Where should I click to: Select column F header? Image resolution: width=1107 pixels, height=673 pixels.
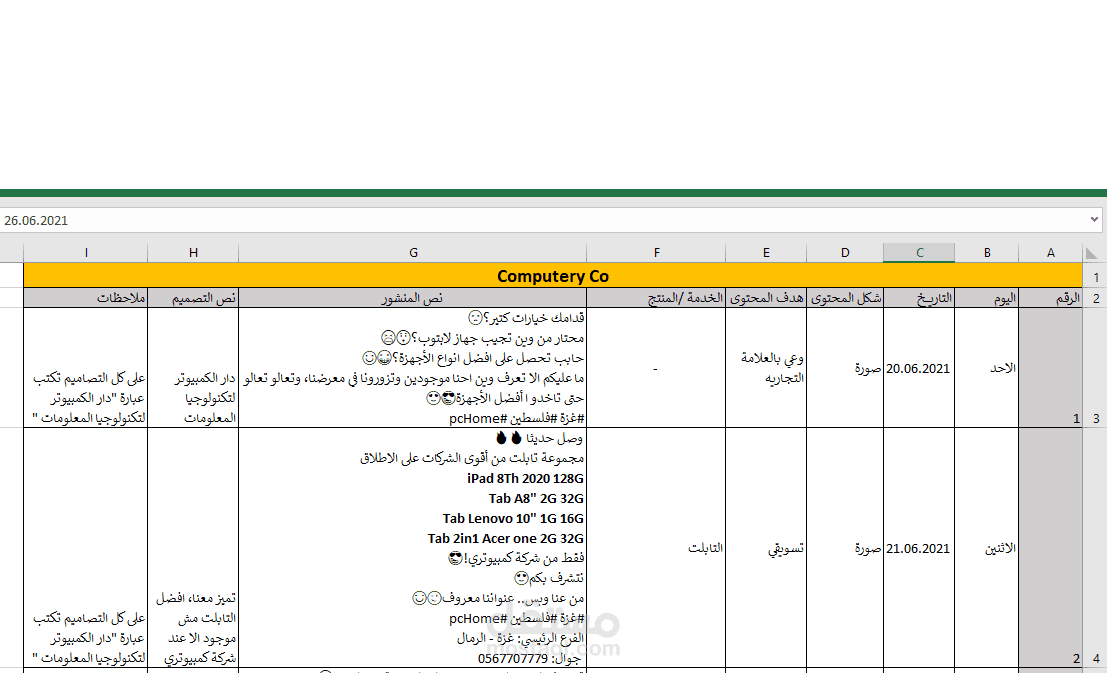pos(657,253)
